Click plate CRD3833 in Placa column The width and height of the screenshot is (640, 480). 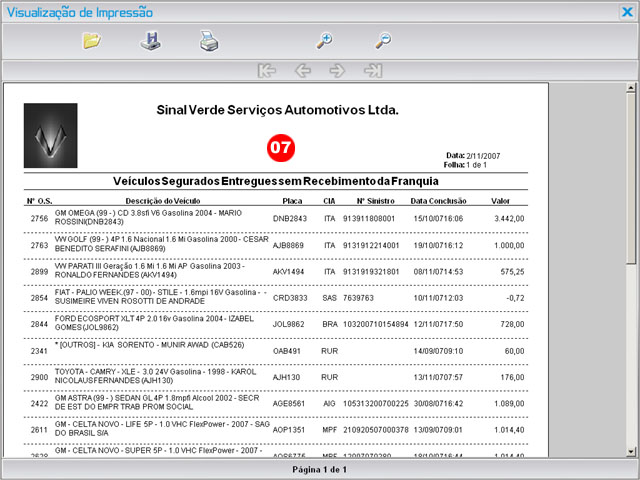coord(290,298)
